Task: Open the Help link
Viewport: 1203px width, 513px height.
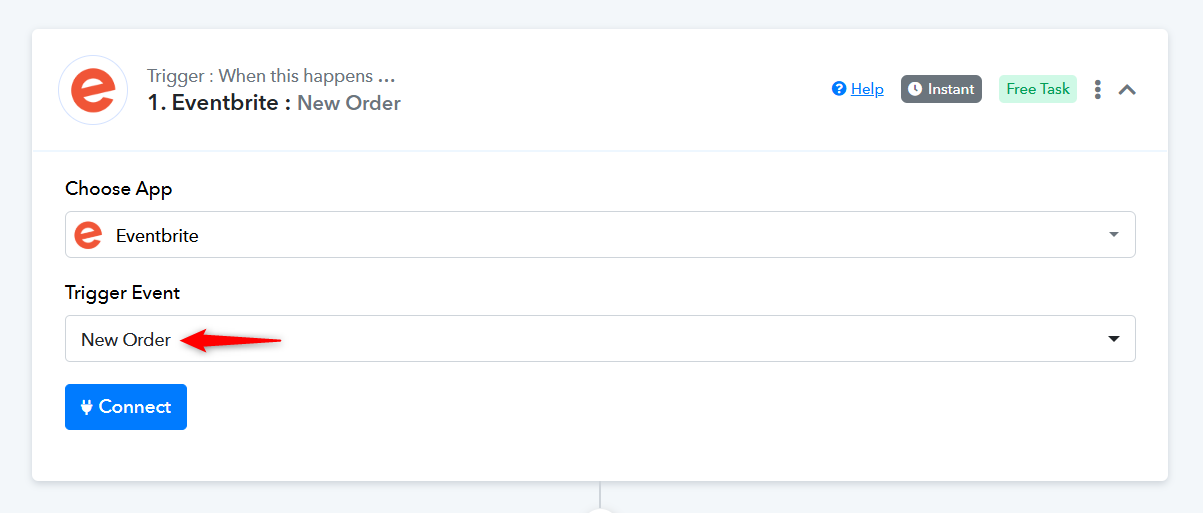Action: coord(867,89)
